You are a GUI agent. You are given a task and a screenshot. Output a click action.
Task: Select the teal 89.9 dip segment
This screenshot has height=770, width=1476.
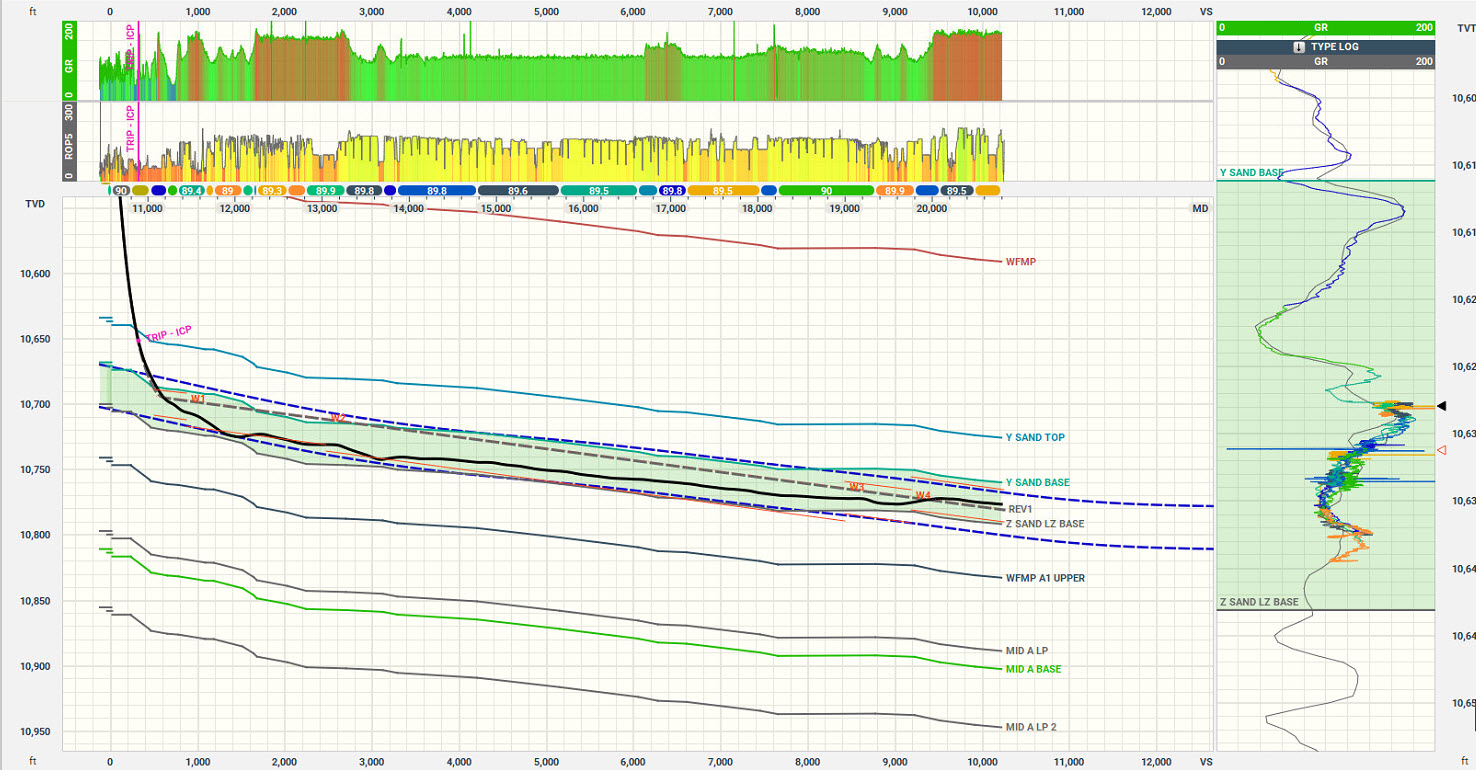point(325,190)
